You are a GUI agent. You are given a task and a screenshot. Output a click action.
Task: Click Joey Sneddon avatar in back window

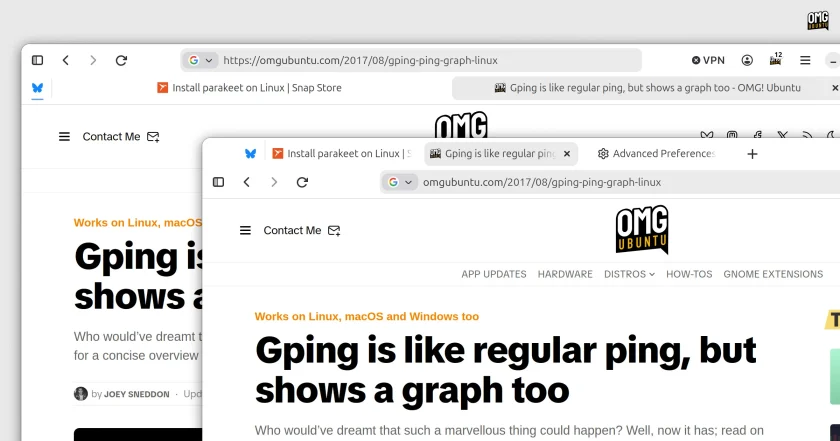(81, 394)
